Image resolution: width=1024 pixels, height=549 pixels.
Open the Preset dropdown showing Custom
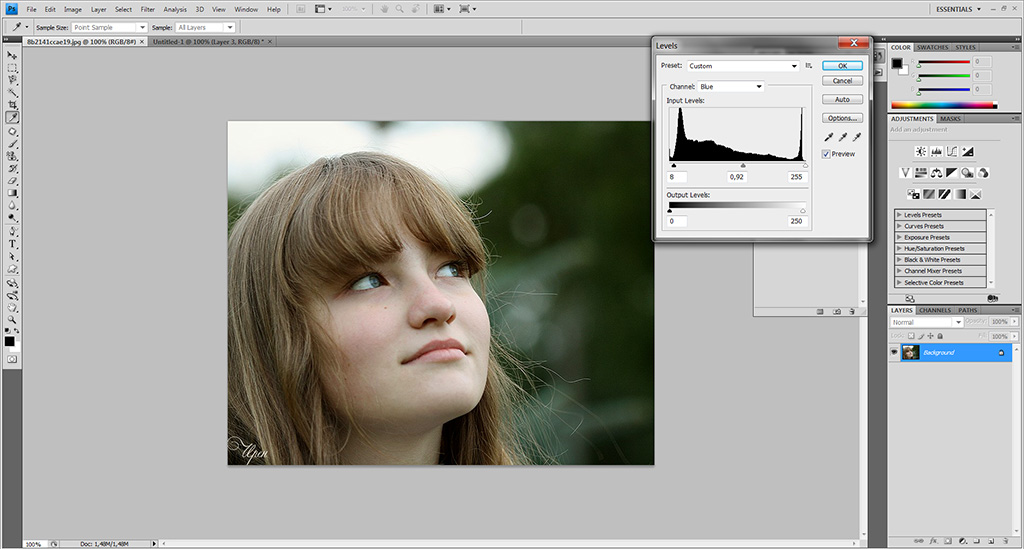(x=743, y=66)
